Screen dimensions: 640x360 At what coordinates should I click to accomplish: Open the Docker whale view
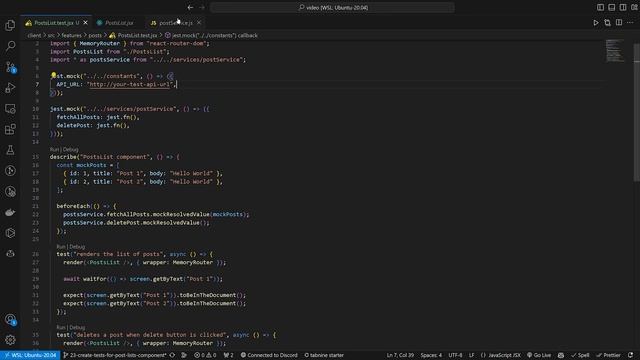[10, 212]
